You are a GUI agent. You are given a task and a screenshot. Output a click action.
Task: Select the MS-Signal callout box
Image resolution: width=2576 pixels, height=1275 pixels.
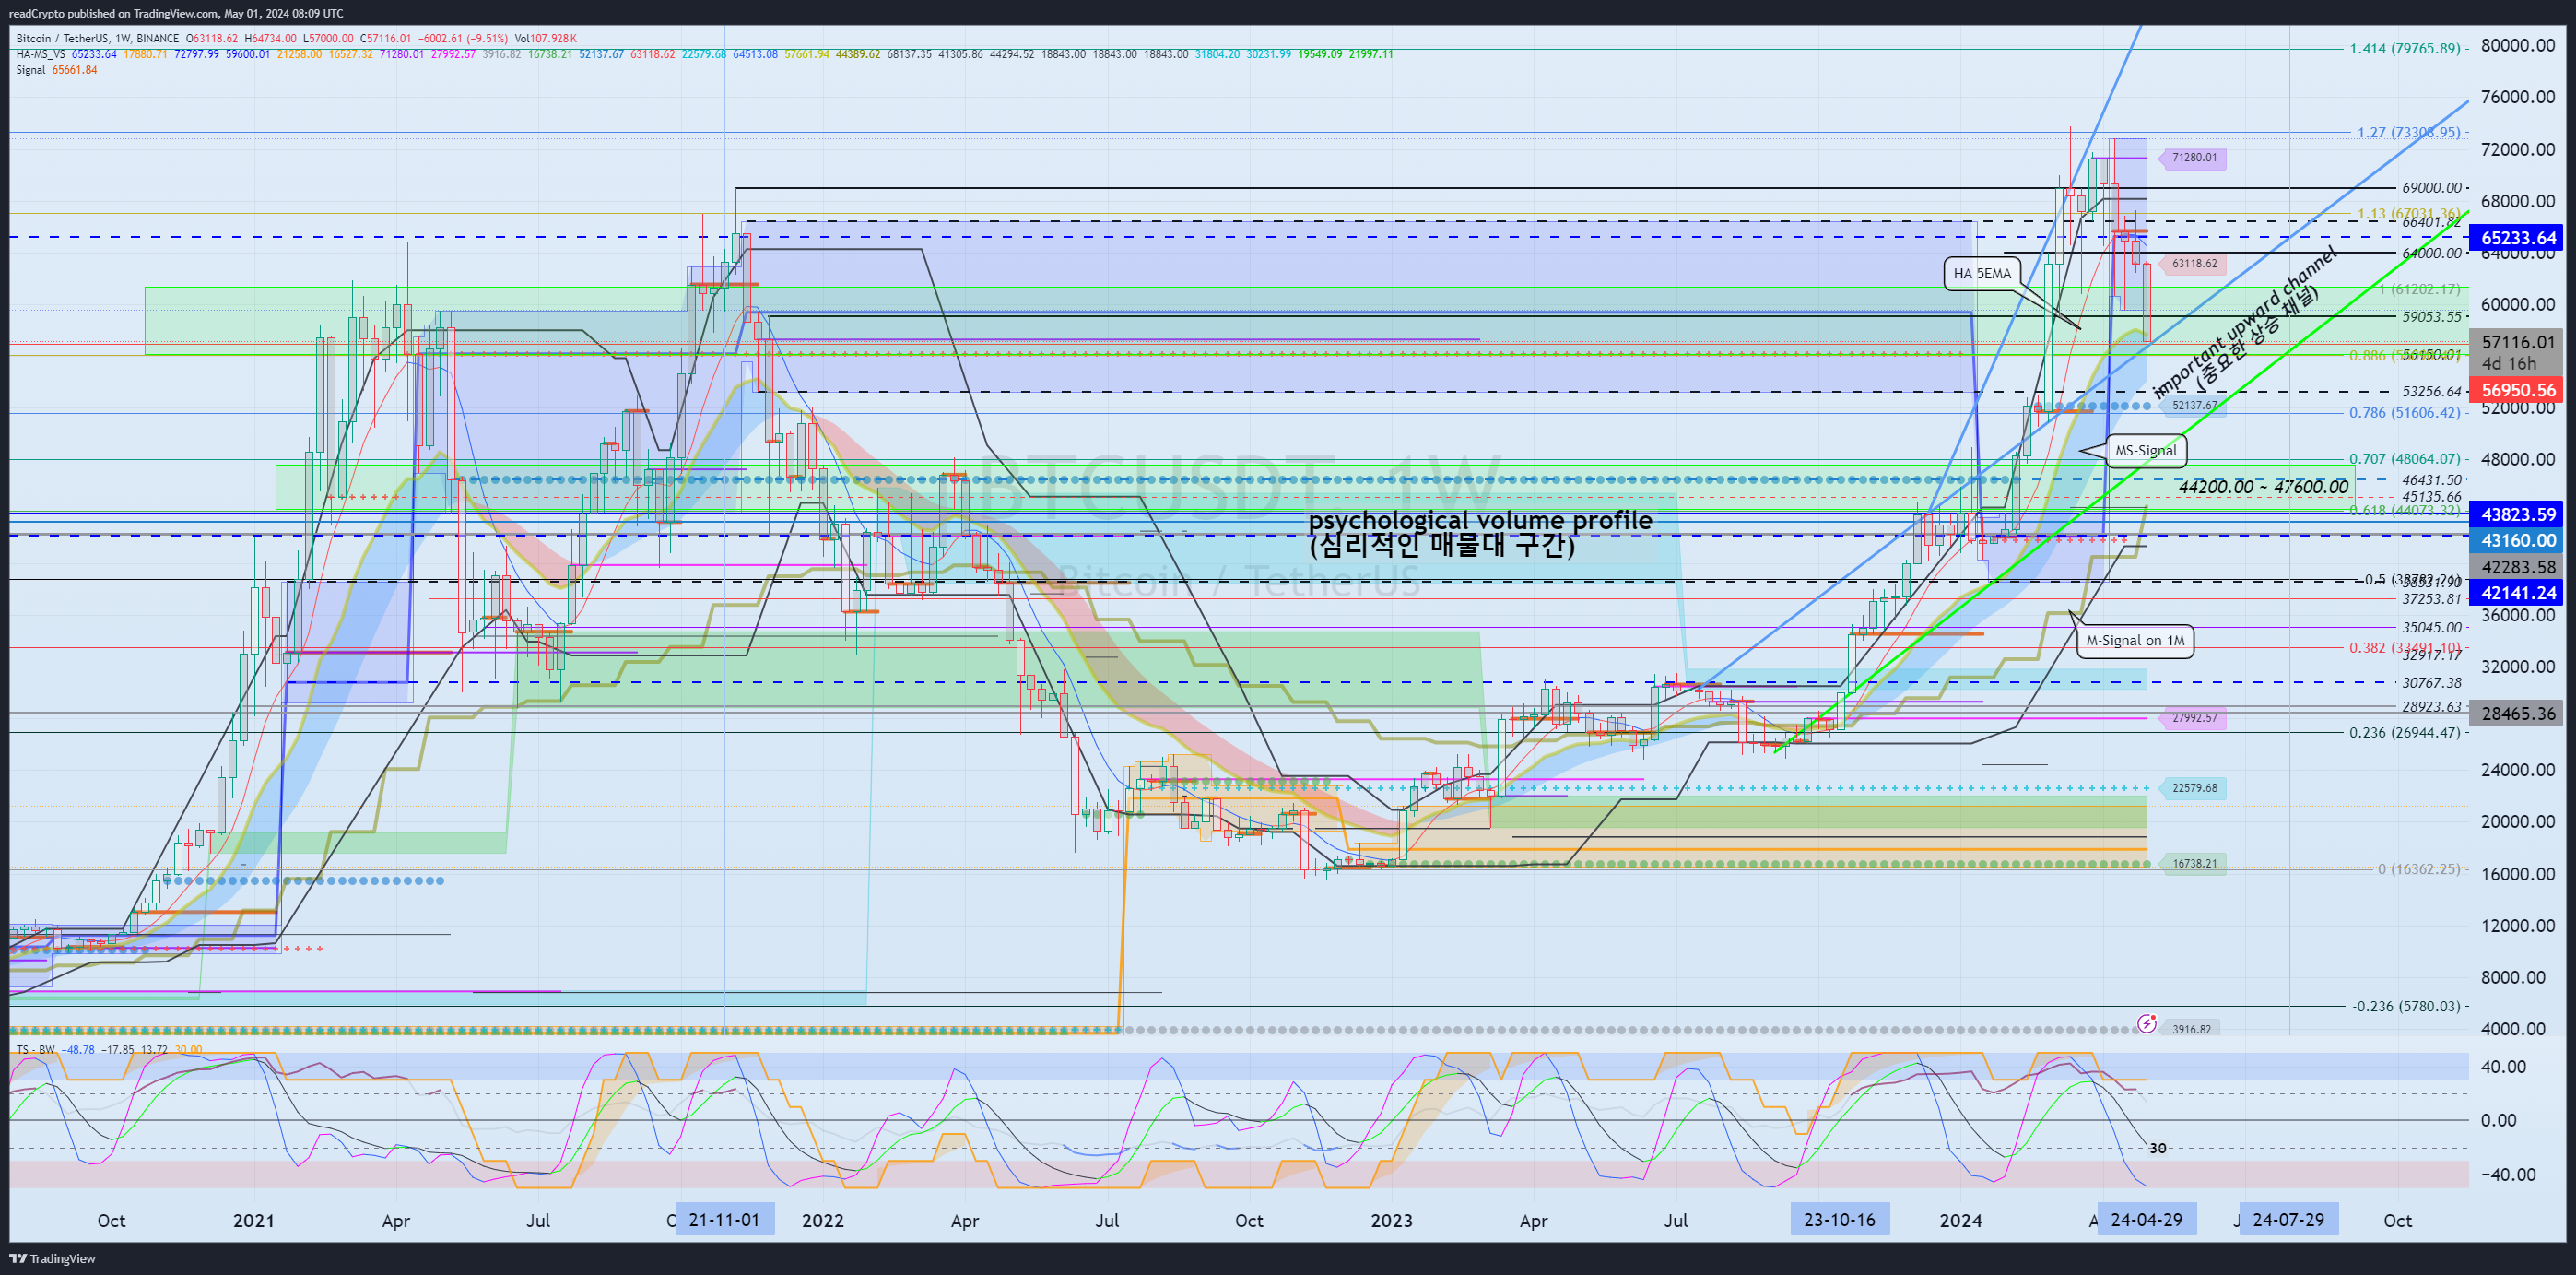(x=2145, y=451)
